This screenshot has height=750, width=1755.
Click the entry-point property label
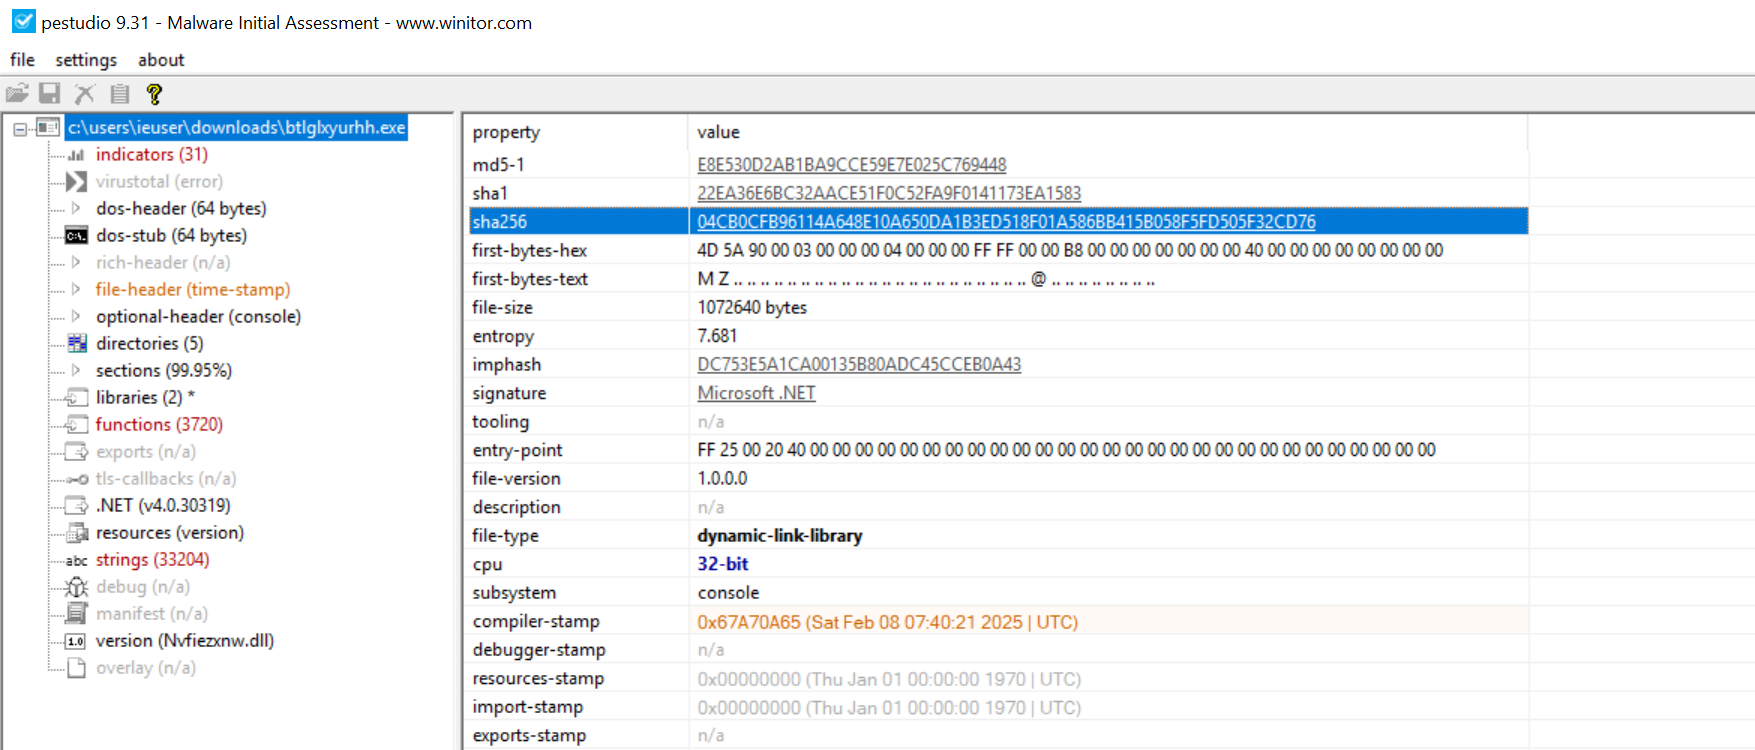pyautogui.click(x=517, y=450)
